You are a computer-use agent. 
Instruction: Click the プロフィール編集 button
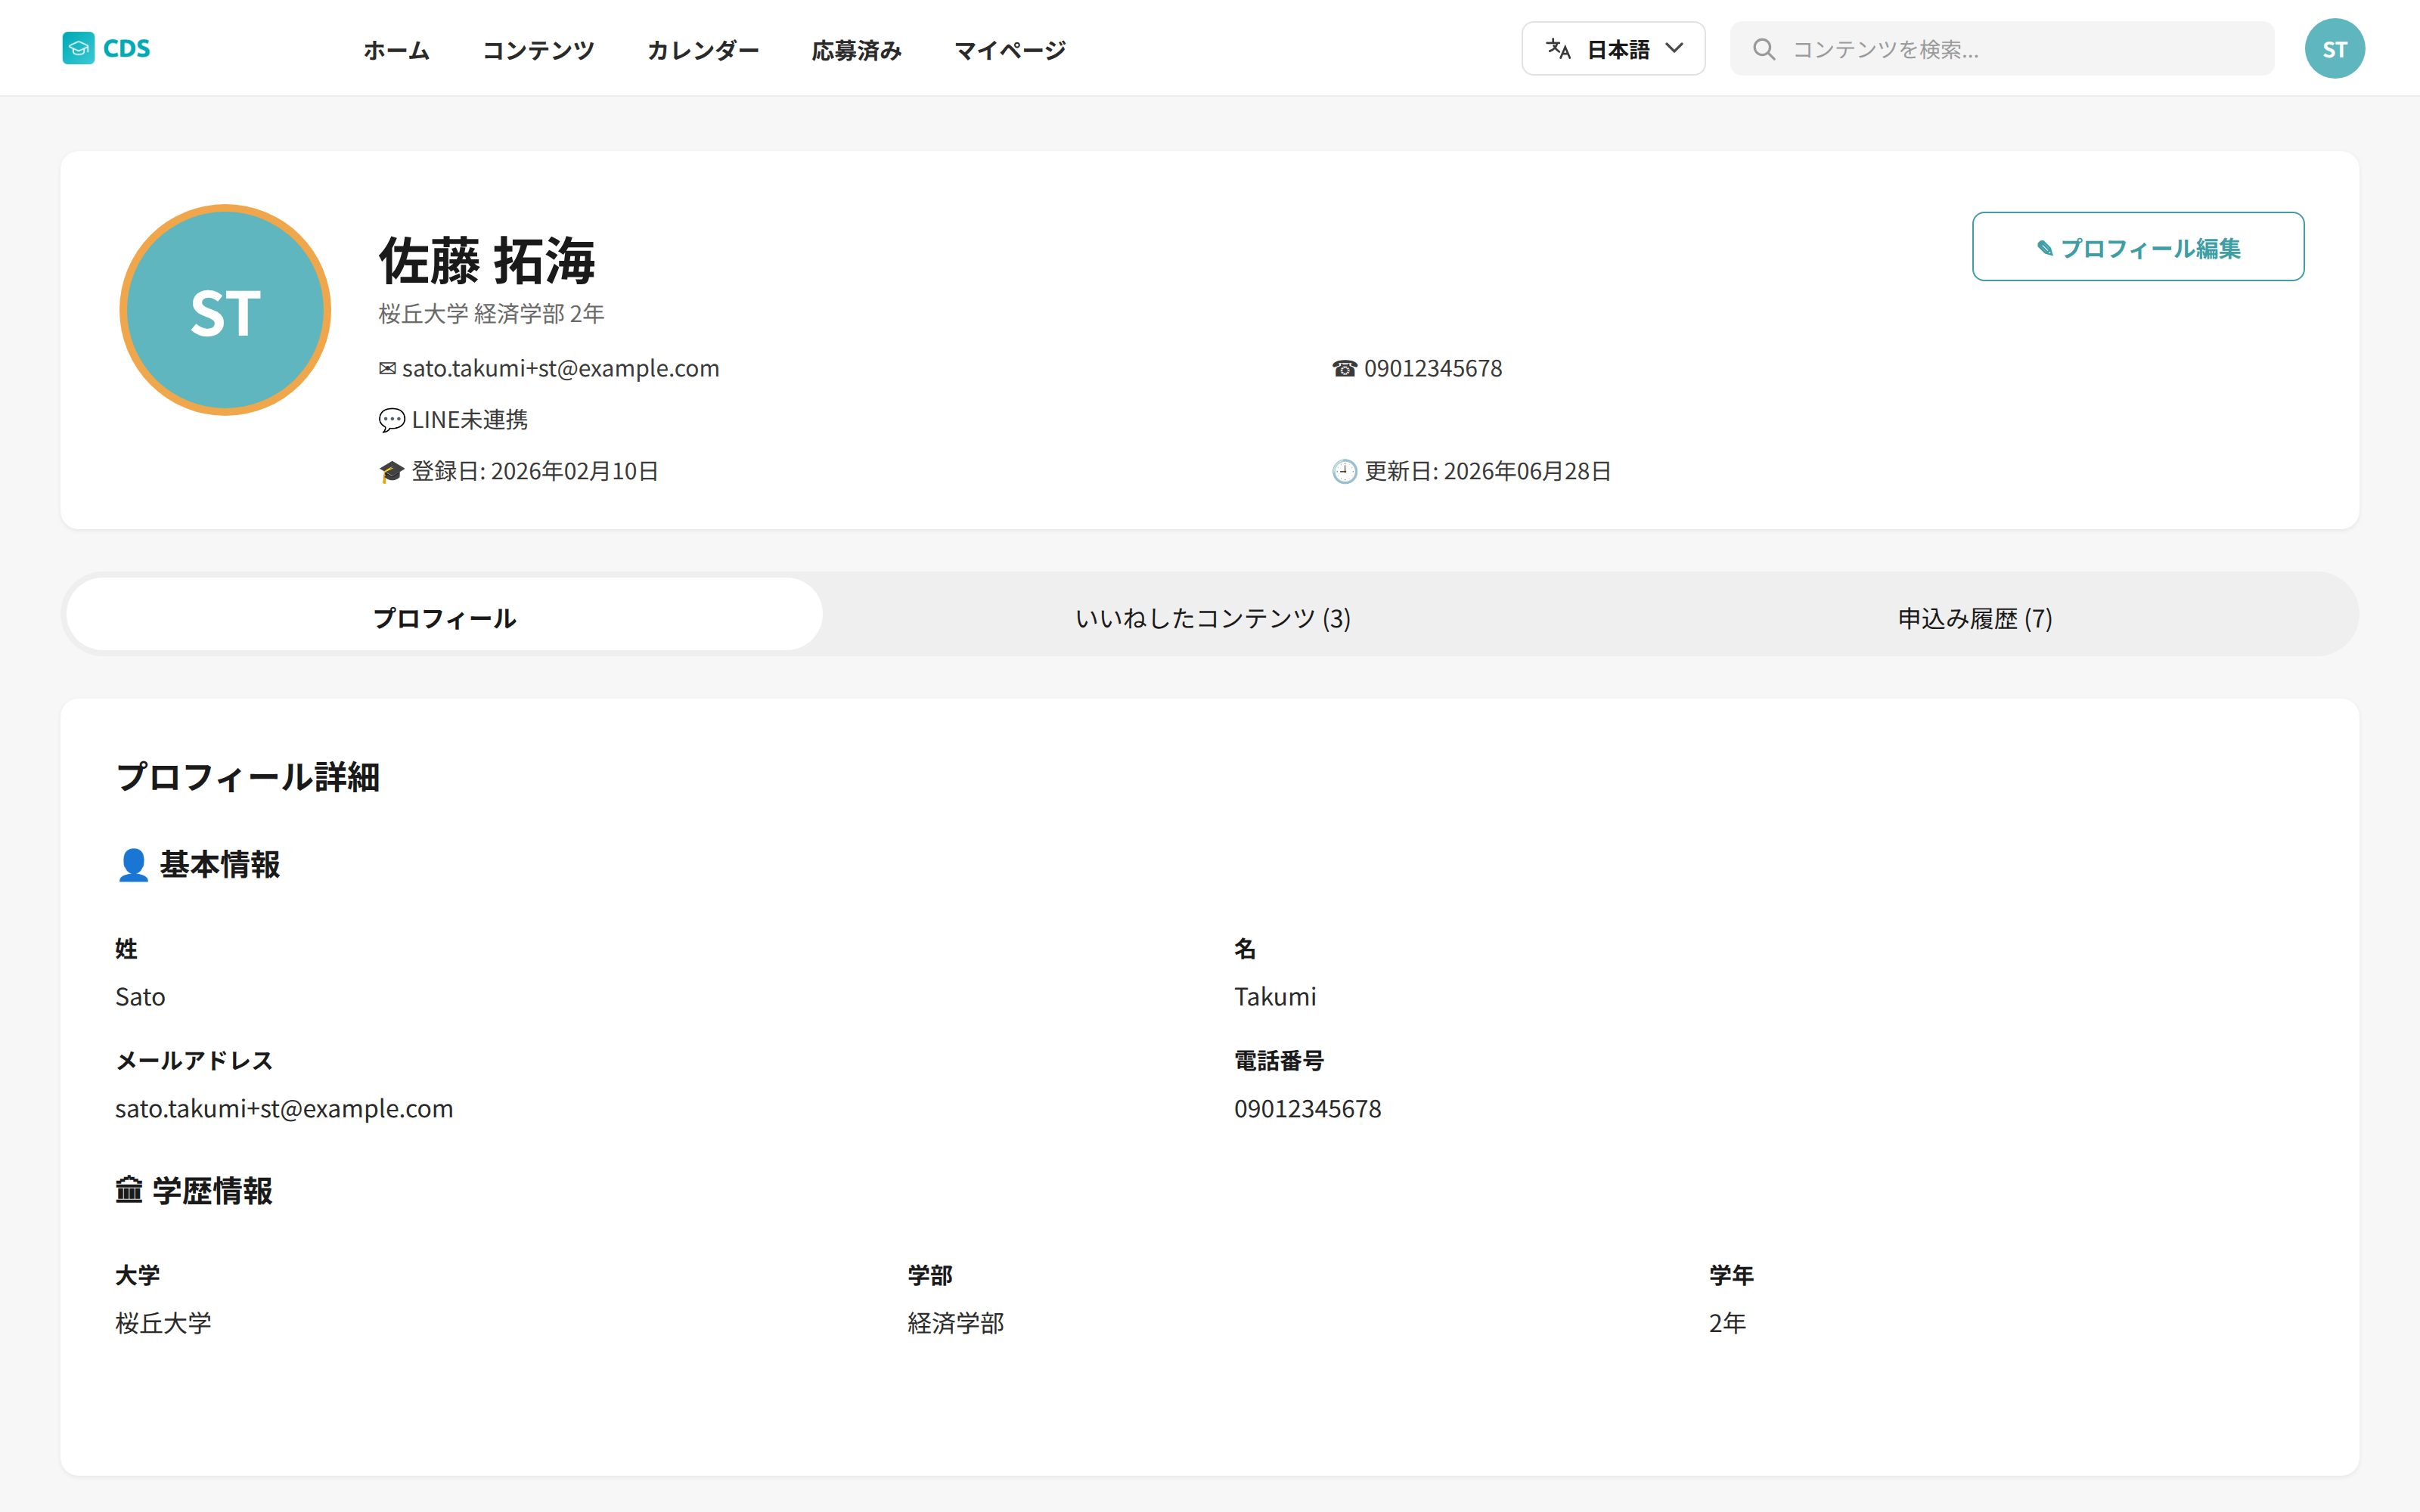tap(2138, 247)
